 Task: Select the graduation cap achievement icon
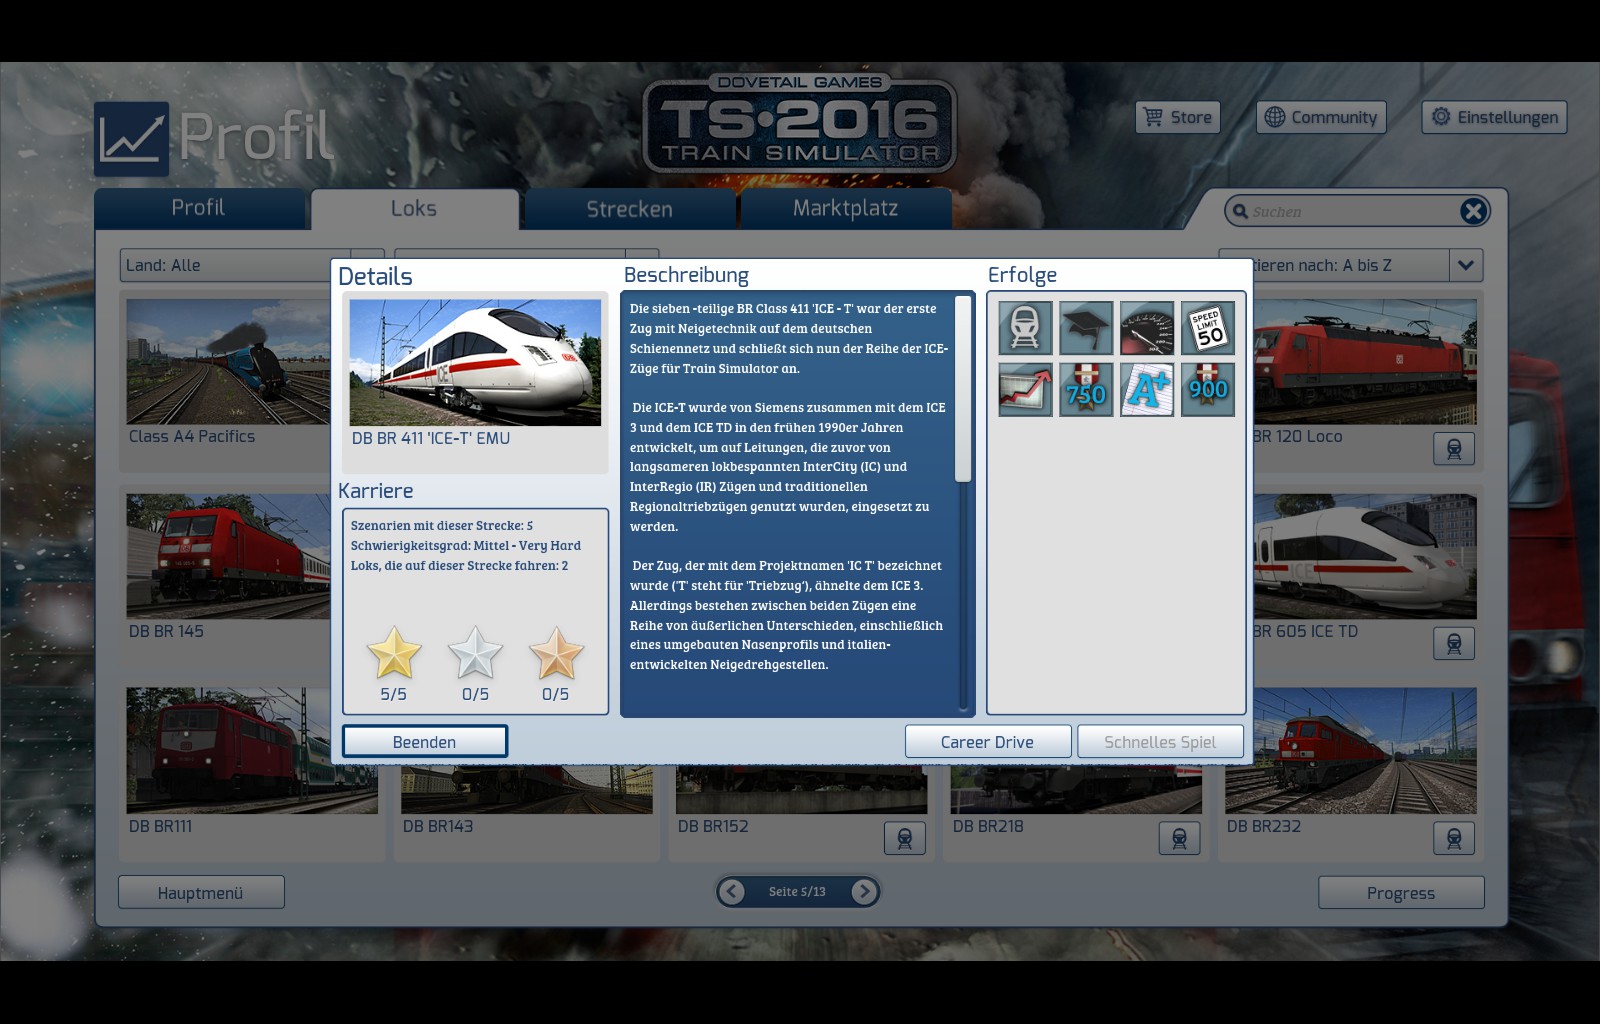click(x=1086, y=328)
